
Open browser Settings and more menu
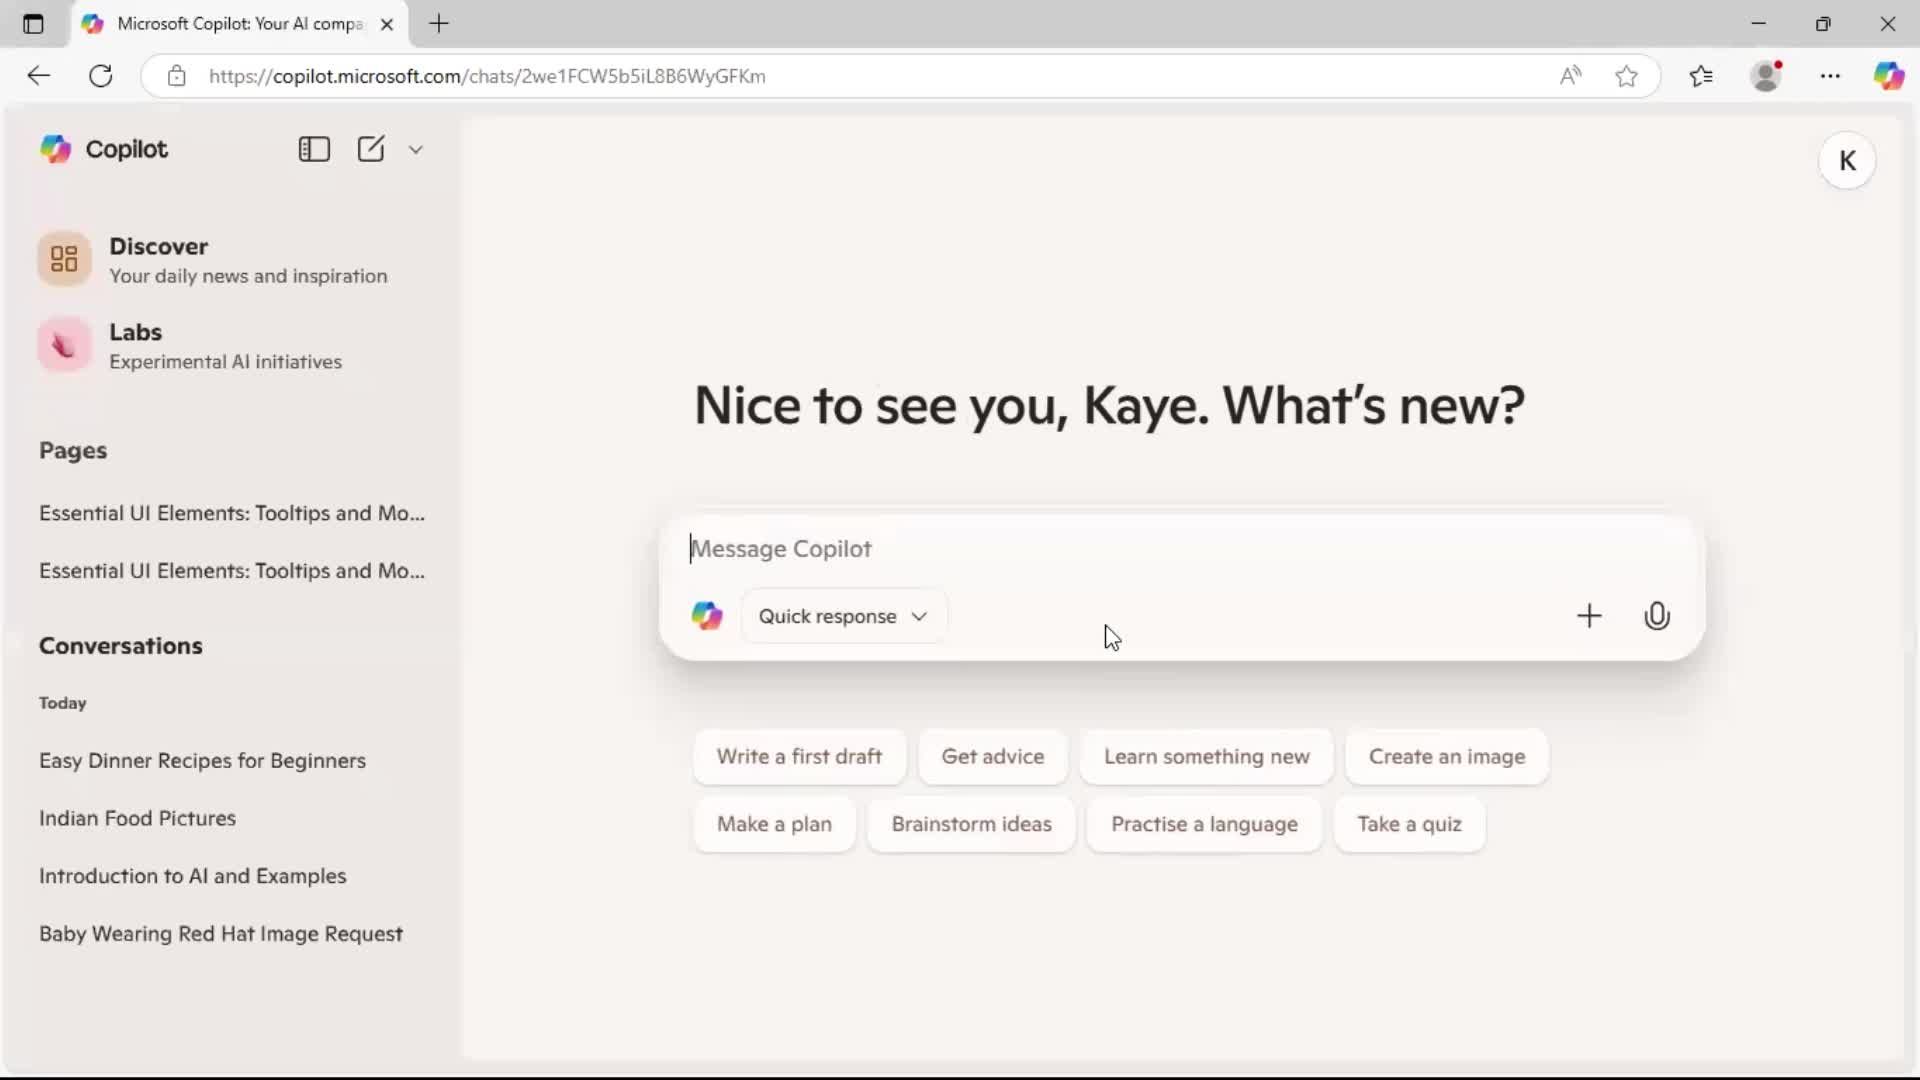(1830, 76)
